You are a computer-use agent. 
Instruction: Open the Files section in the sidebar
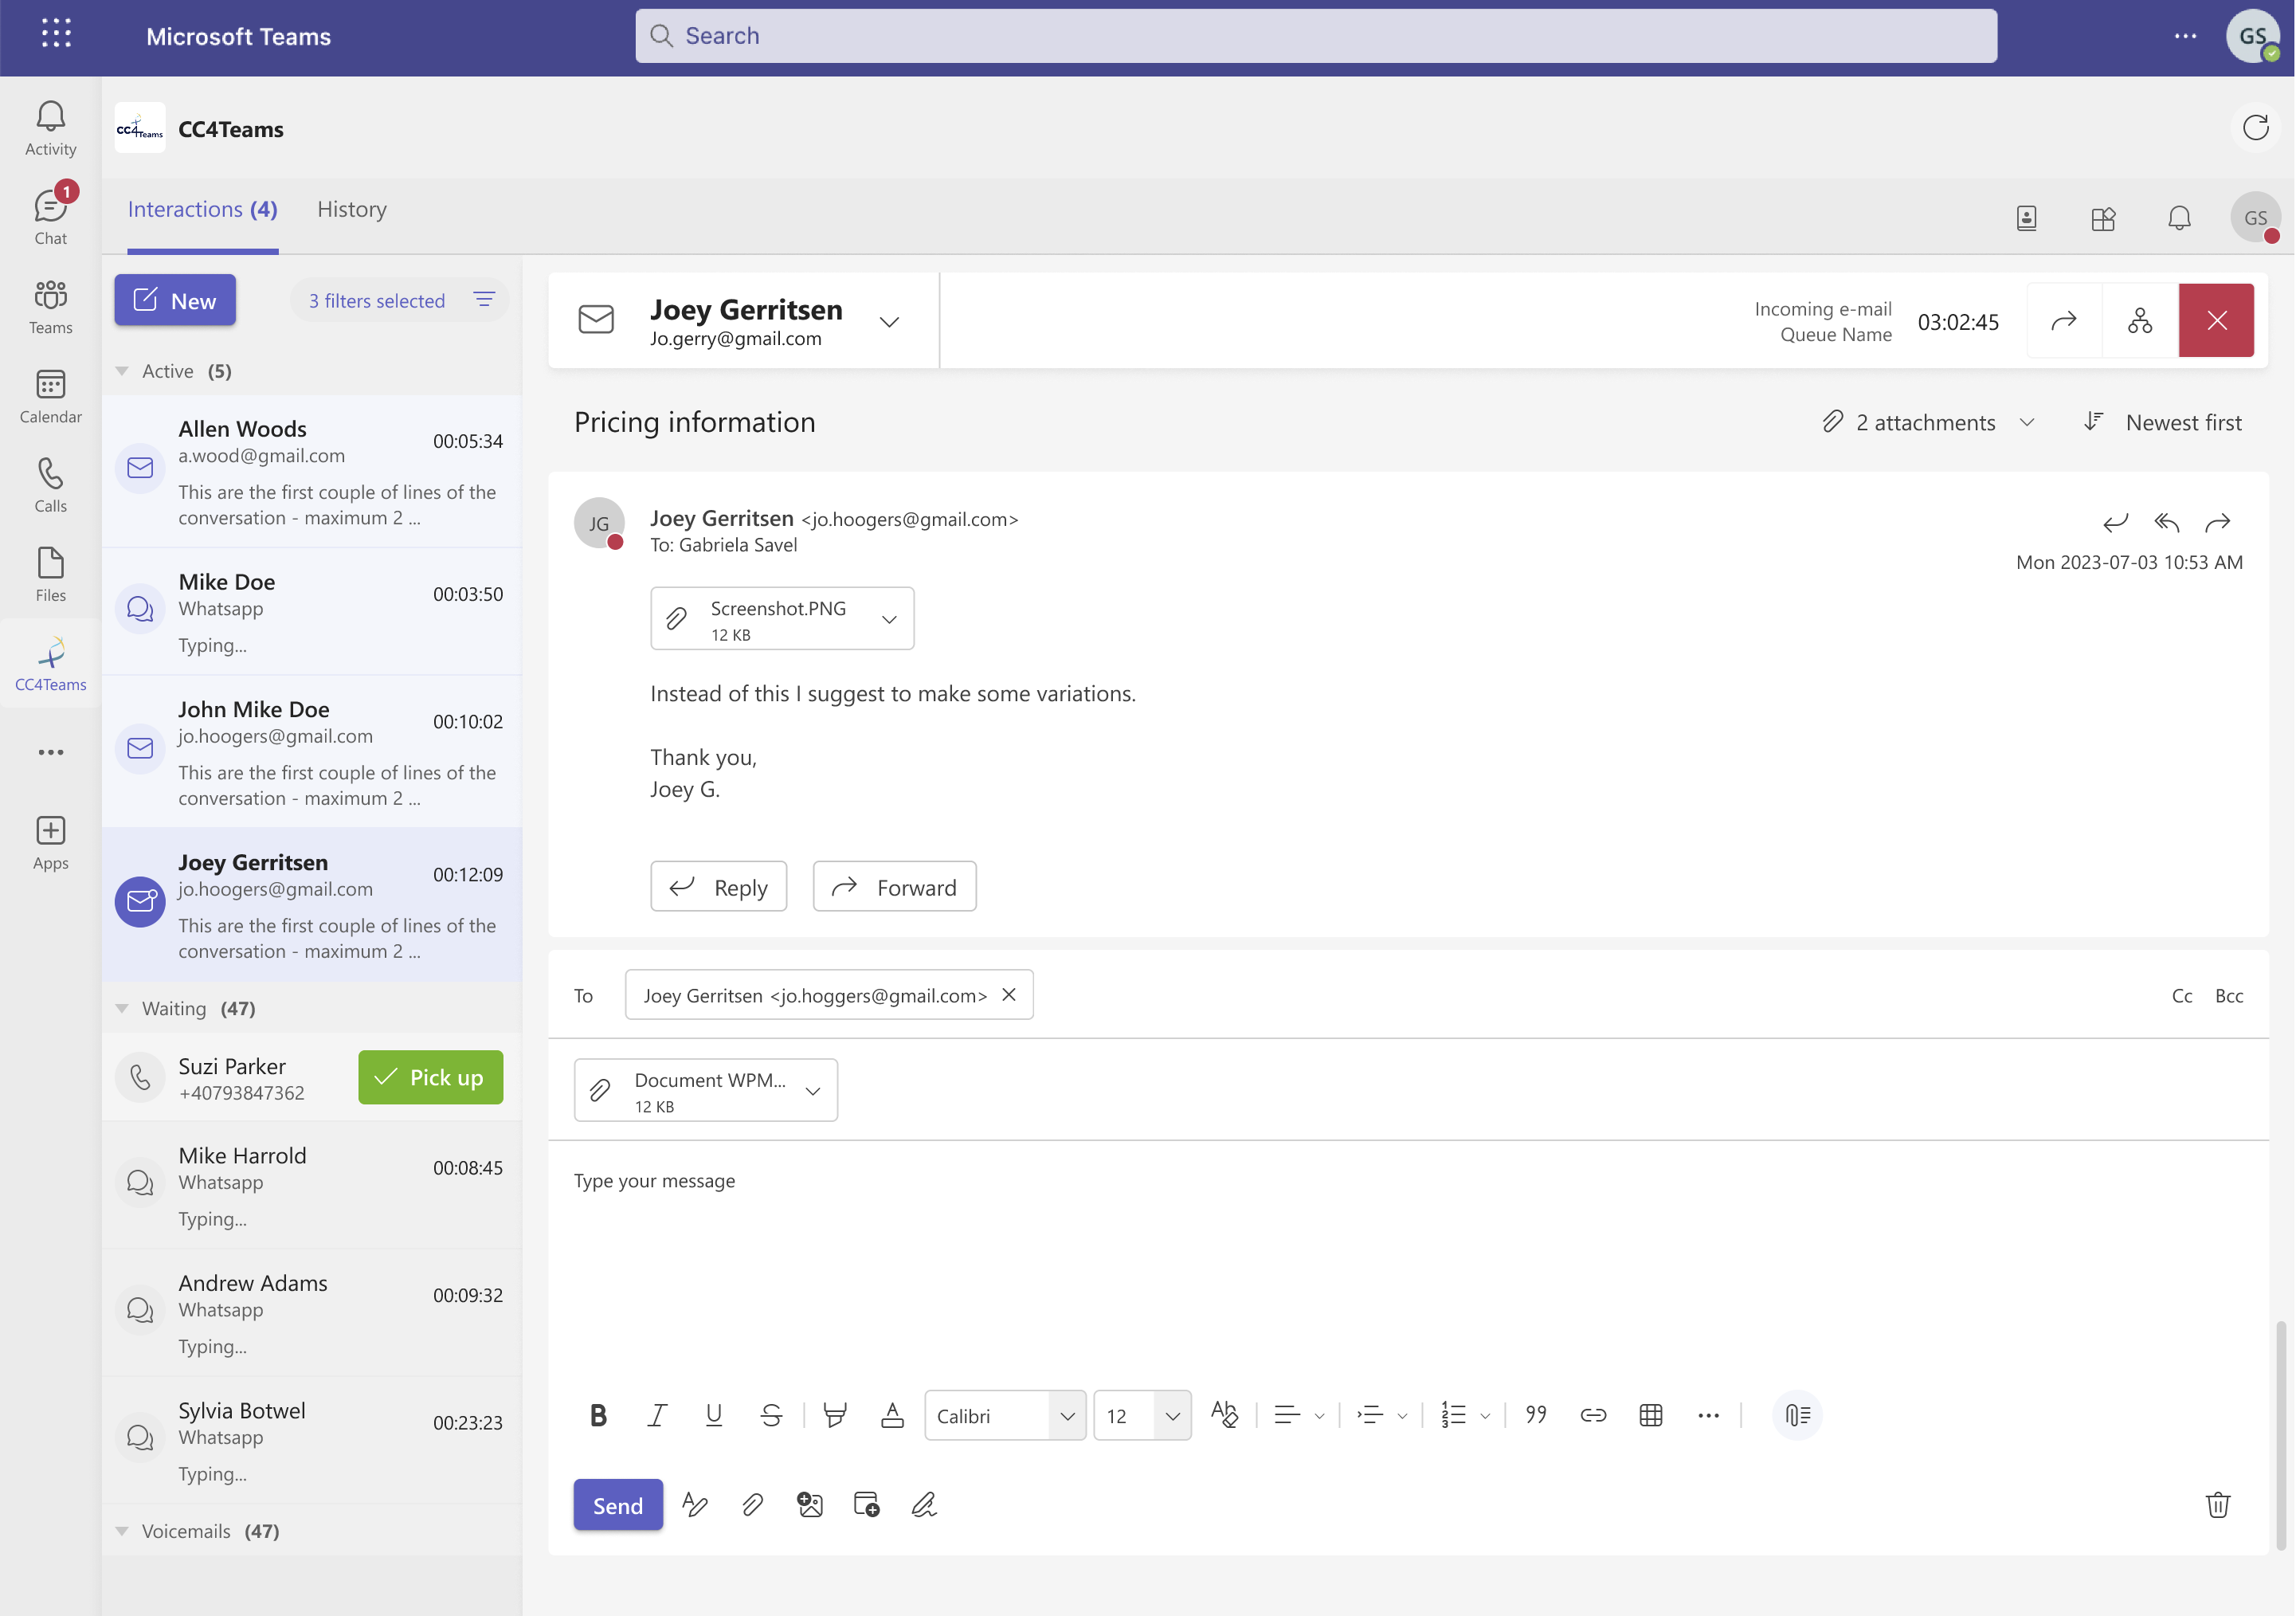(50, 574)
